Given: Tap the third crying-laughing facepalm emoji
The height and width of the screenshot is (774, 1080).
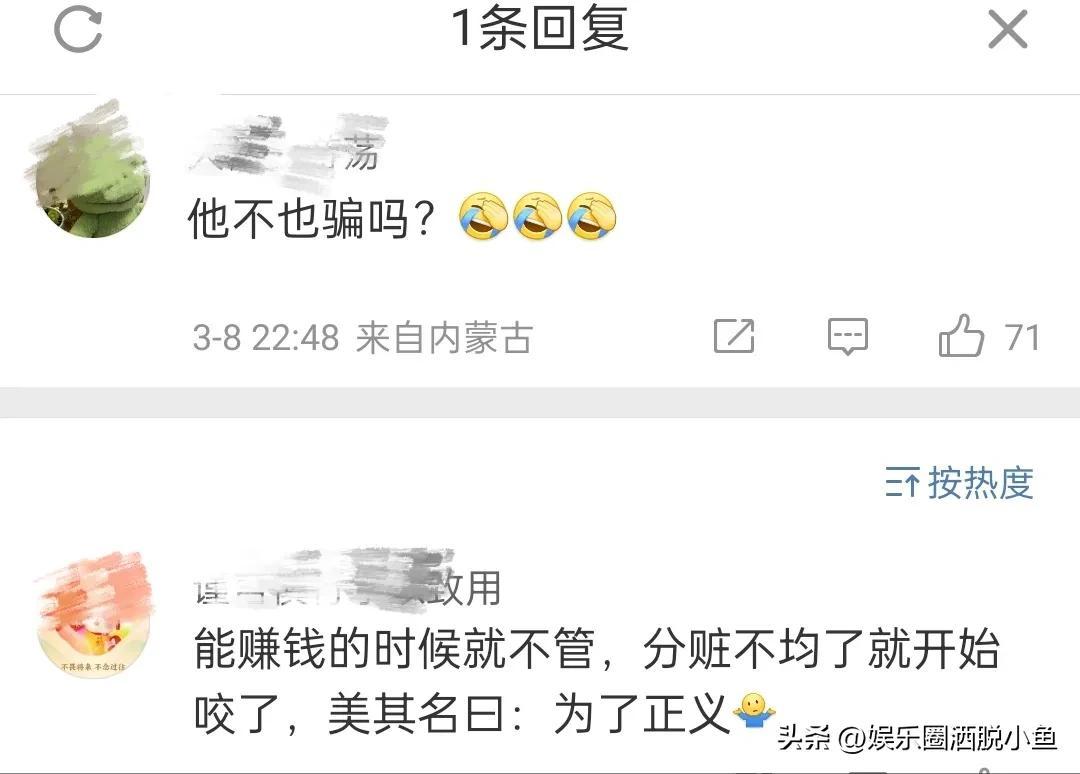Looking at the screenshot, I should point(592,217).
